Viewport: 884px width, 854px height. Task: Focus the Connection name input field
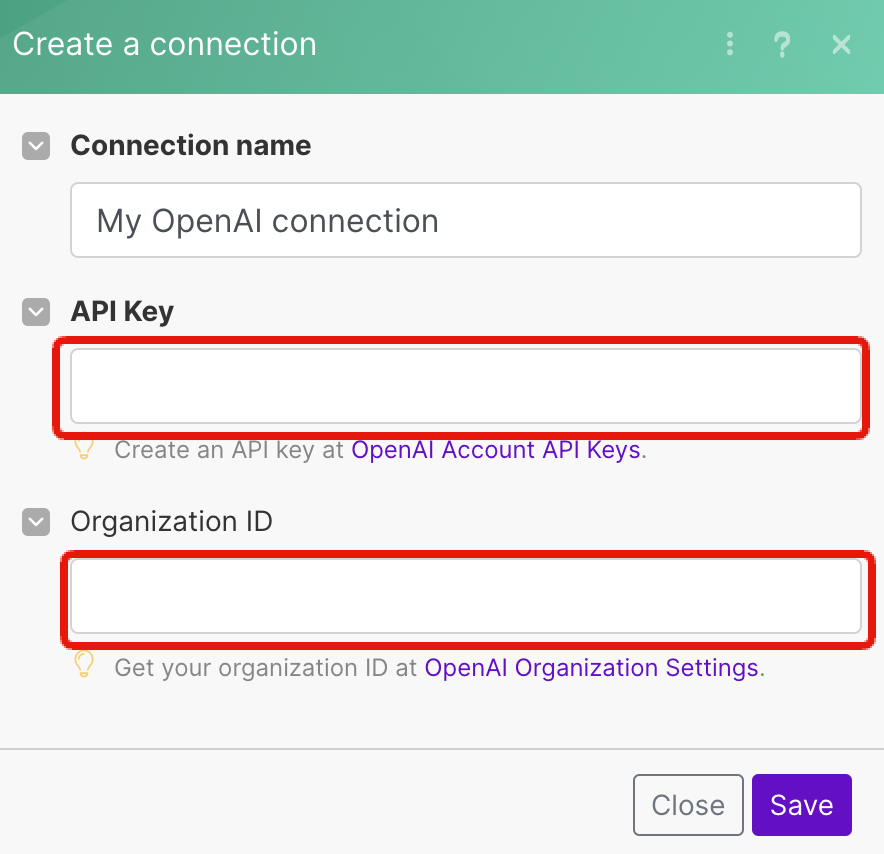click(x=466, y=220)
